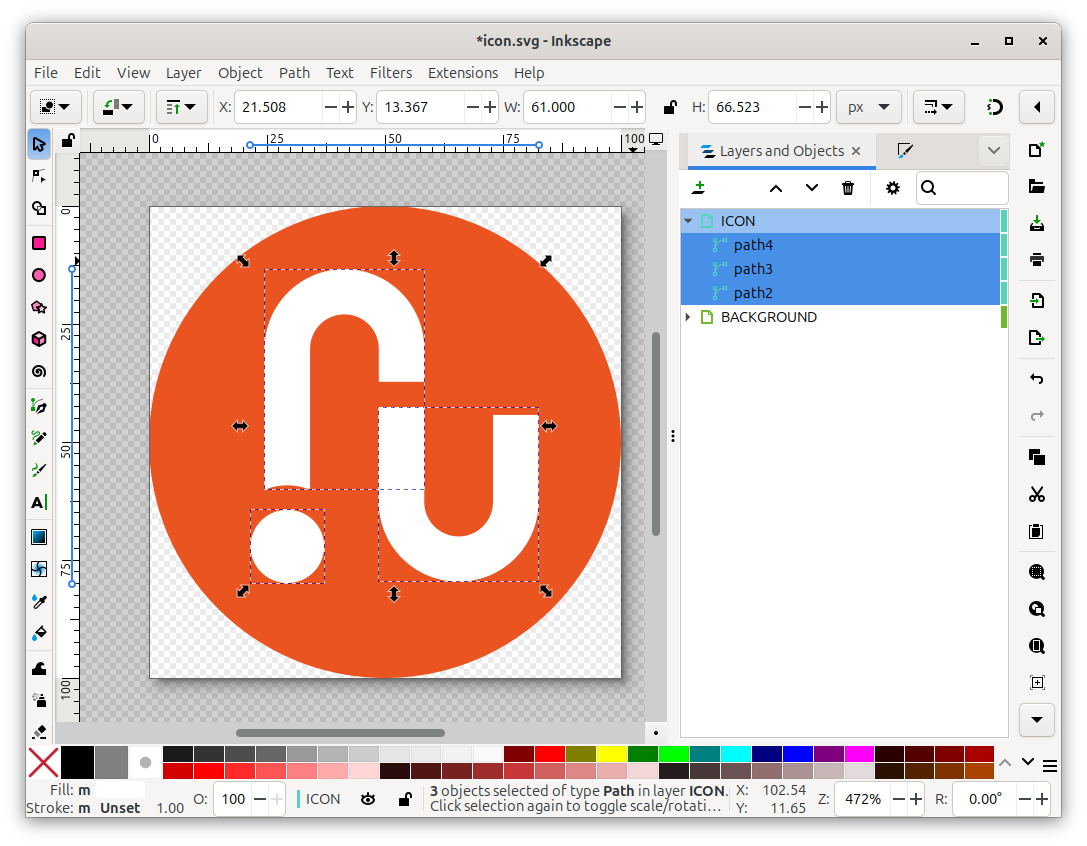Screen dimensions: 1087x846
Task: Choose the Dropper color picker tool
Action: (39, 601)
